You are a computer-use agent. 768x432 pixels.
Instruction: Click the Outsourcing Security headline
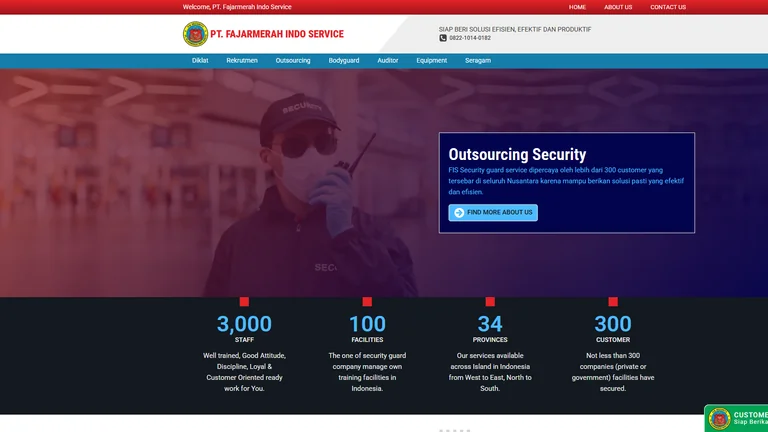point(517,154)
